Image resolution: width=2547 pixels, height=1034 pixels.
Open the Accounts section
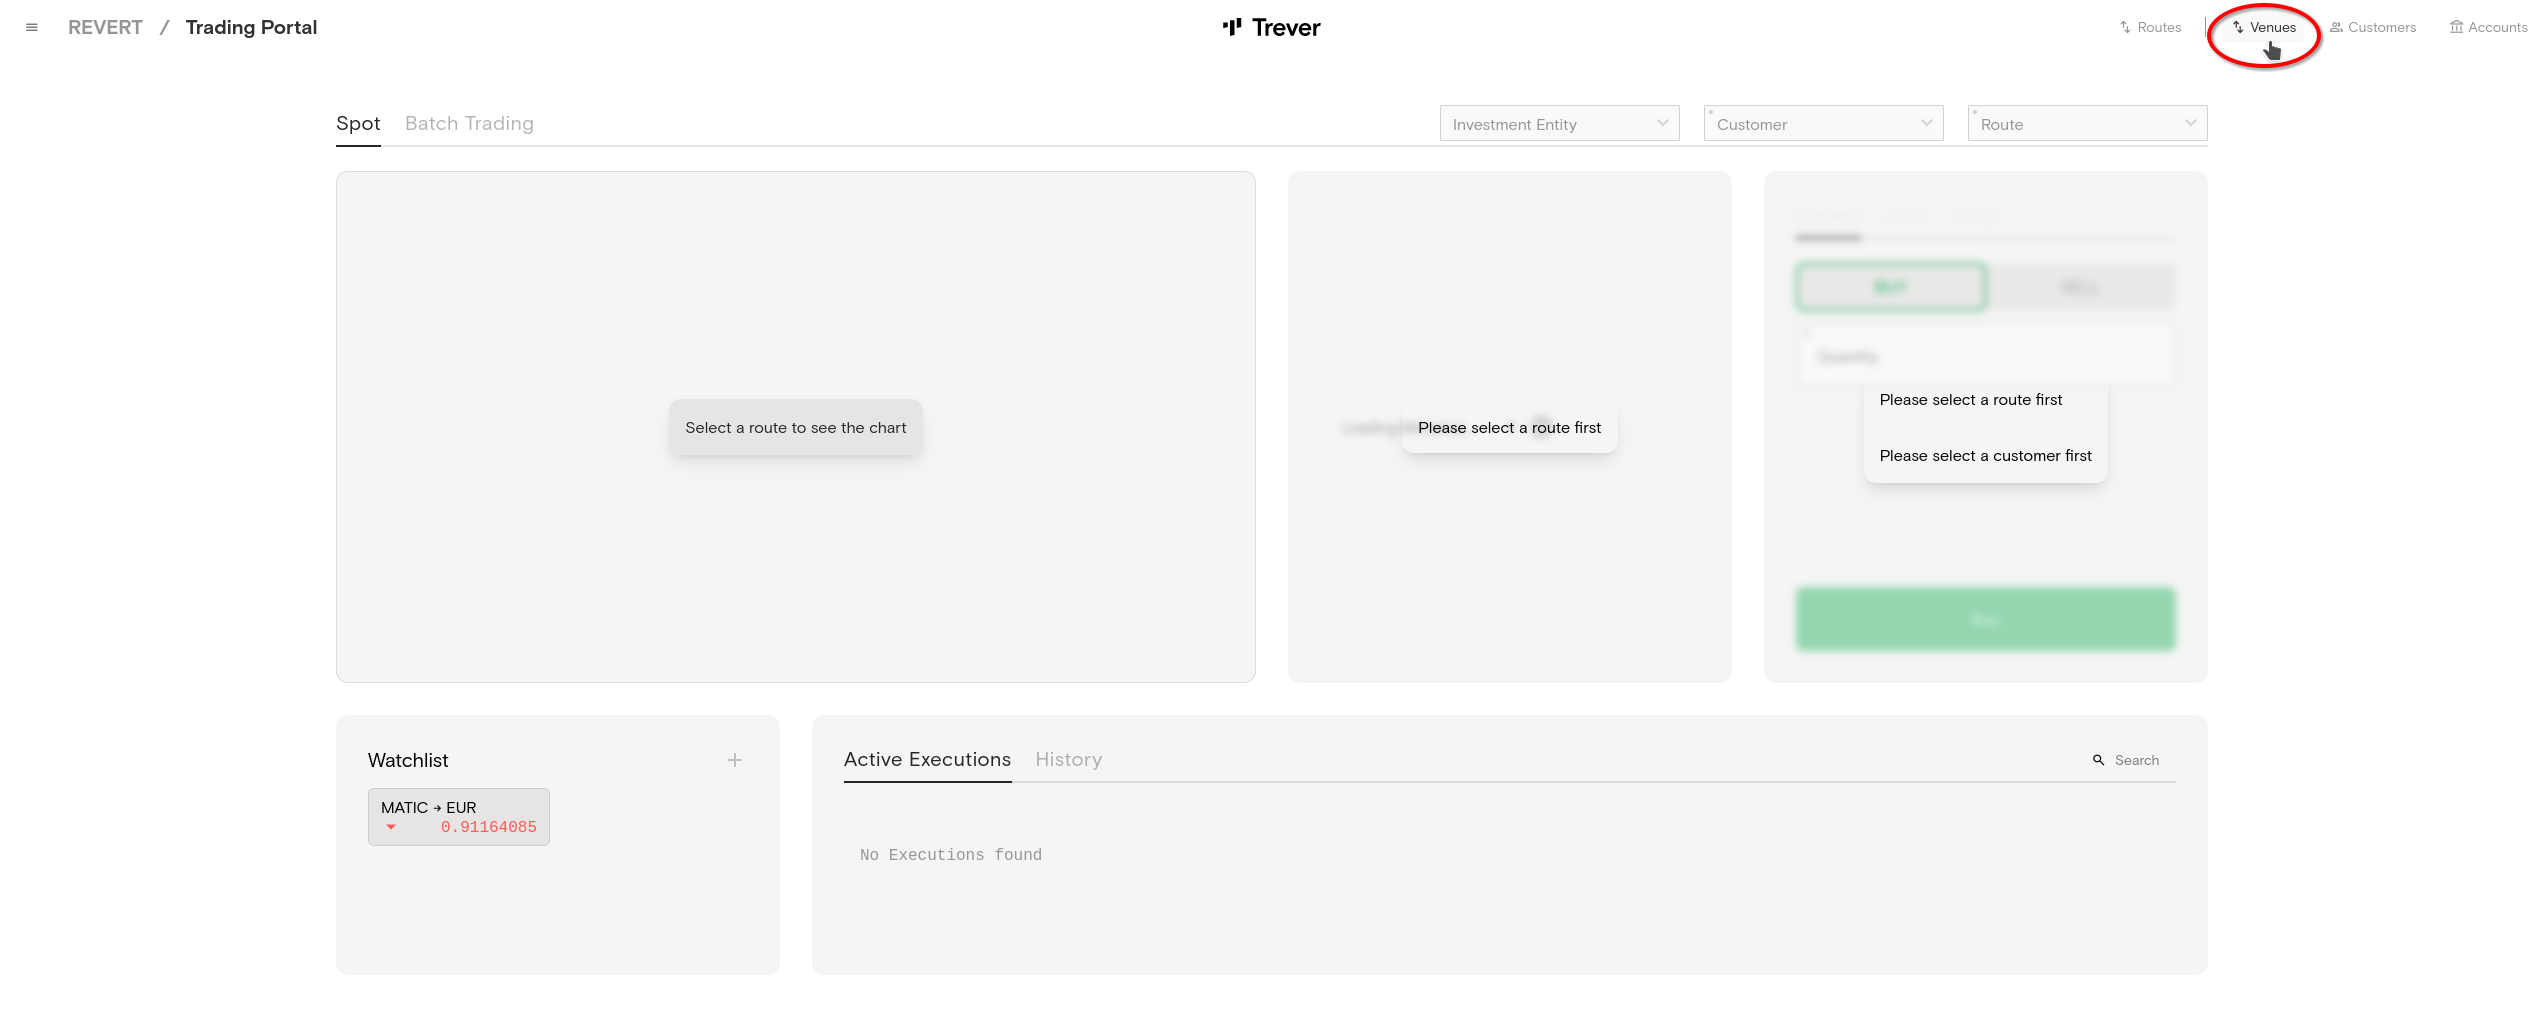coord(2488,28)
